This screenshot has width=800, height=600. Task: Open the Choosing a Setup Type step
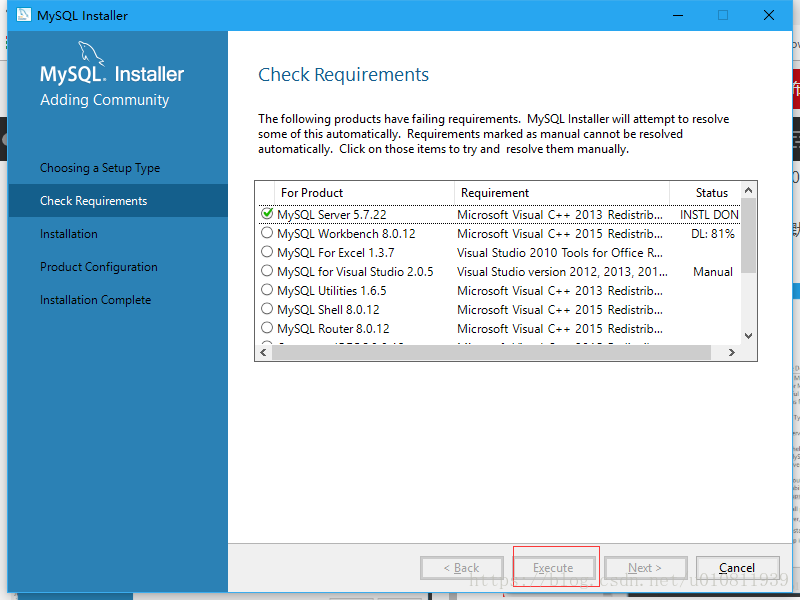pyautogui.click(x=100, y=168)
